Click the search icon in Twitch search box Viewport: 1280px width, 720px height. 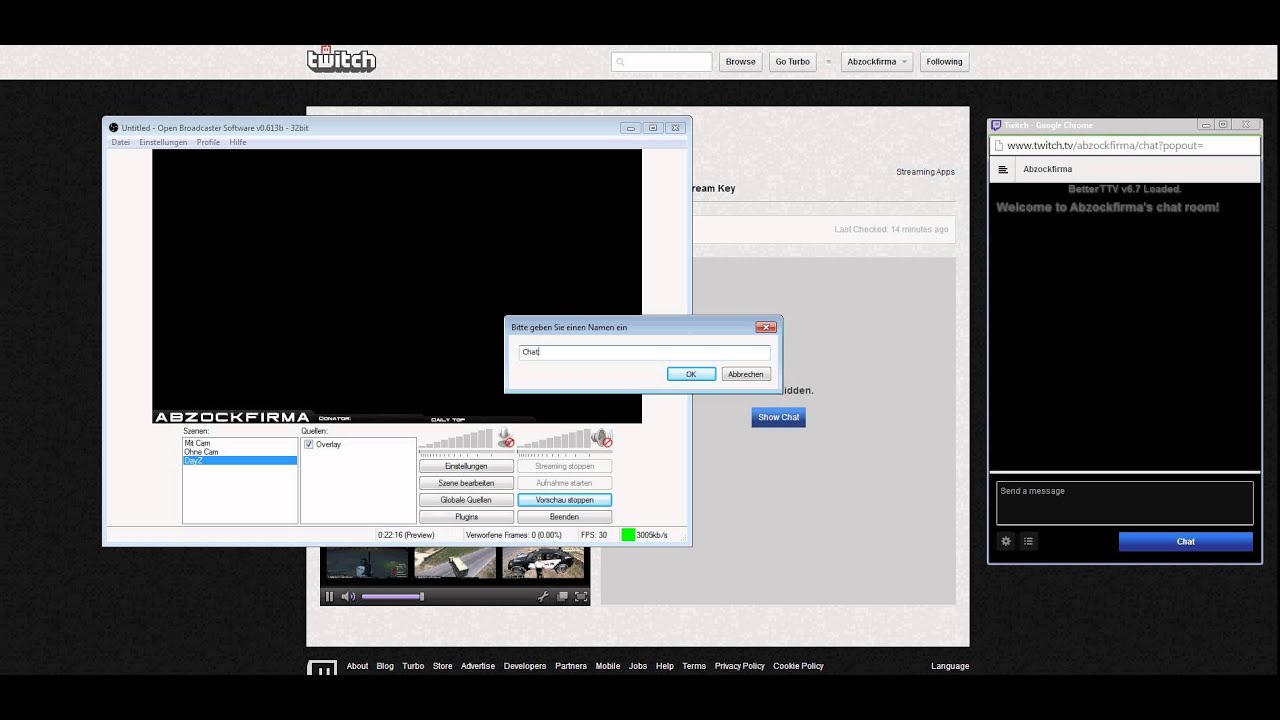(621, 62)
